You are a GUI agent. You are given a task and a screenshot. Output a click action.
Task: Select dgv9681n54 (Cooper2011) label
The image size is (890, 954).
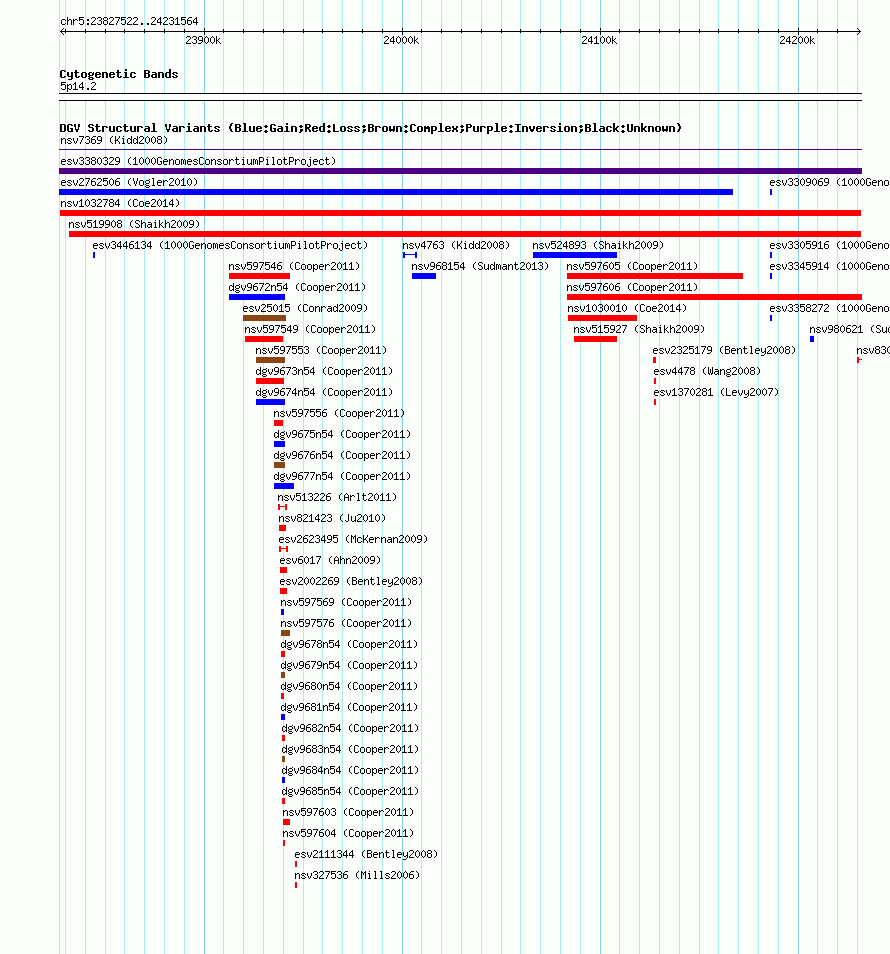(349, 707)
